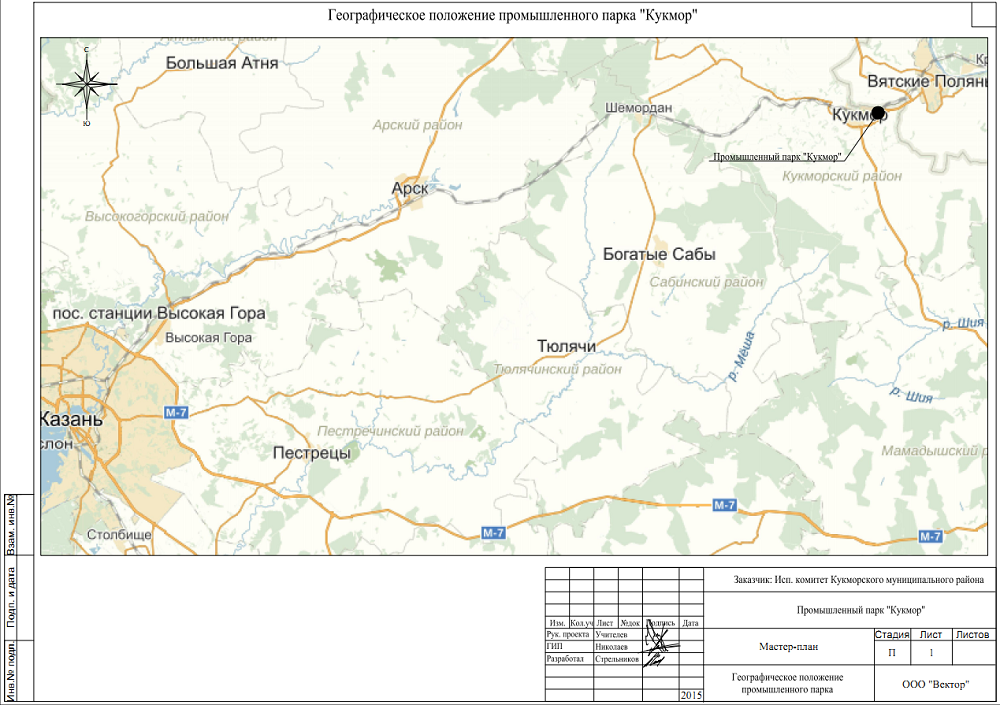The width and height of the screenshot is (1000, 705).
Task: Click the 2015 date cell
Action: pyautogui.click(x=691, y=695)
